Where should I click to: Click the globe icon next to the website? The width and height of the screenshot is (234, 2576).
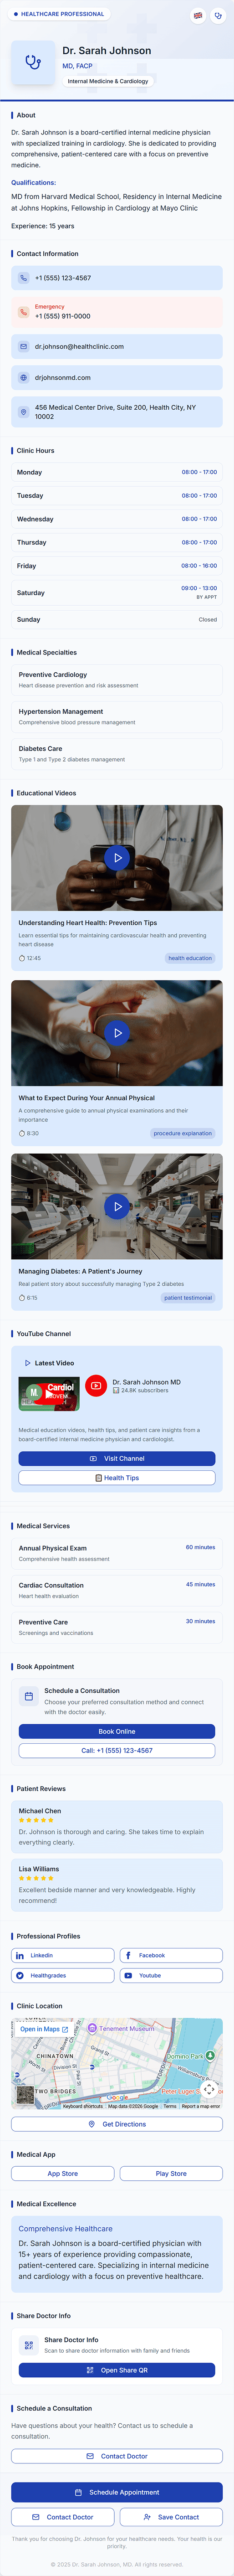click(24, 378)
